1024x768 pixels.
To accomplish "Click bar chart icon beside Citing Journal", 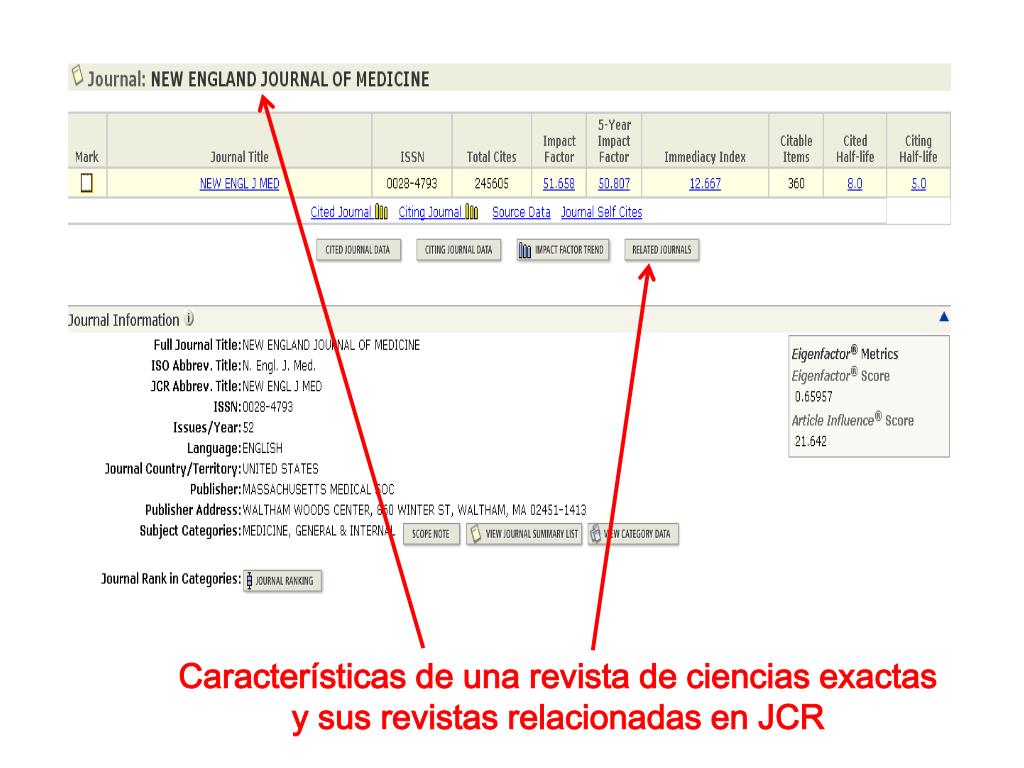I will click(472, 212).
